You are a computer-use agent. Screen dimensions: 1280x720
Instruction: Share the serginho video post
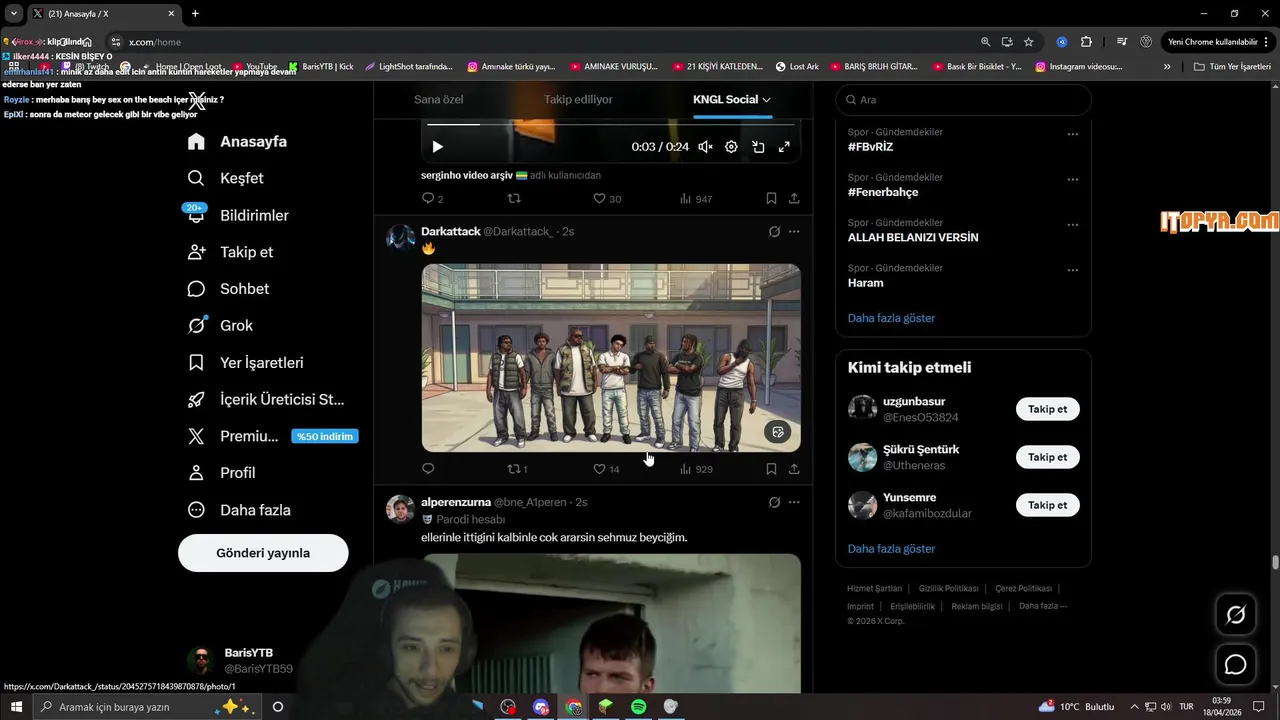(x=794, y=199)
